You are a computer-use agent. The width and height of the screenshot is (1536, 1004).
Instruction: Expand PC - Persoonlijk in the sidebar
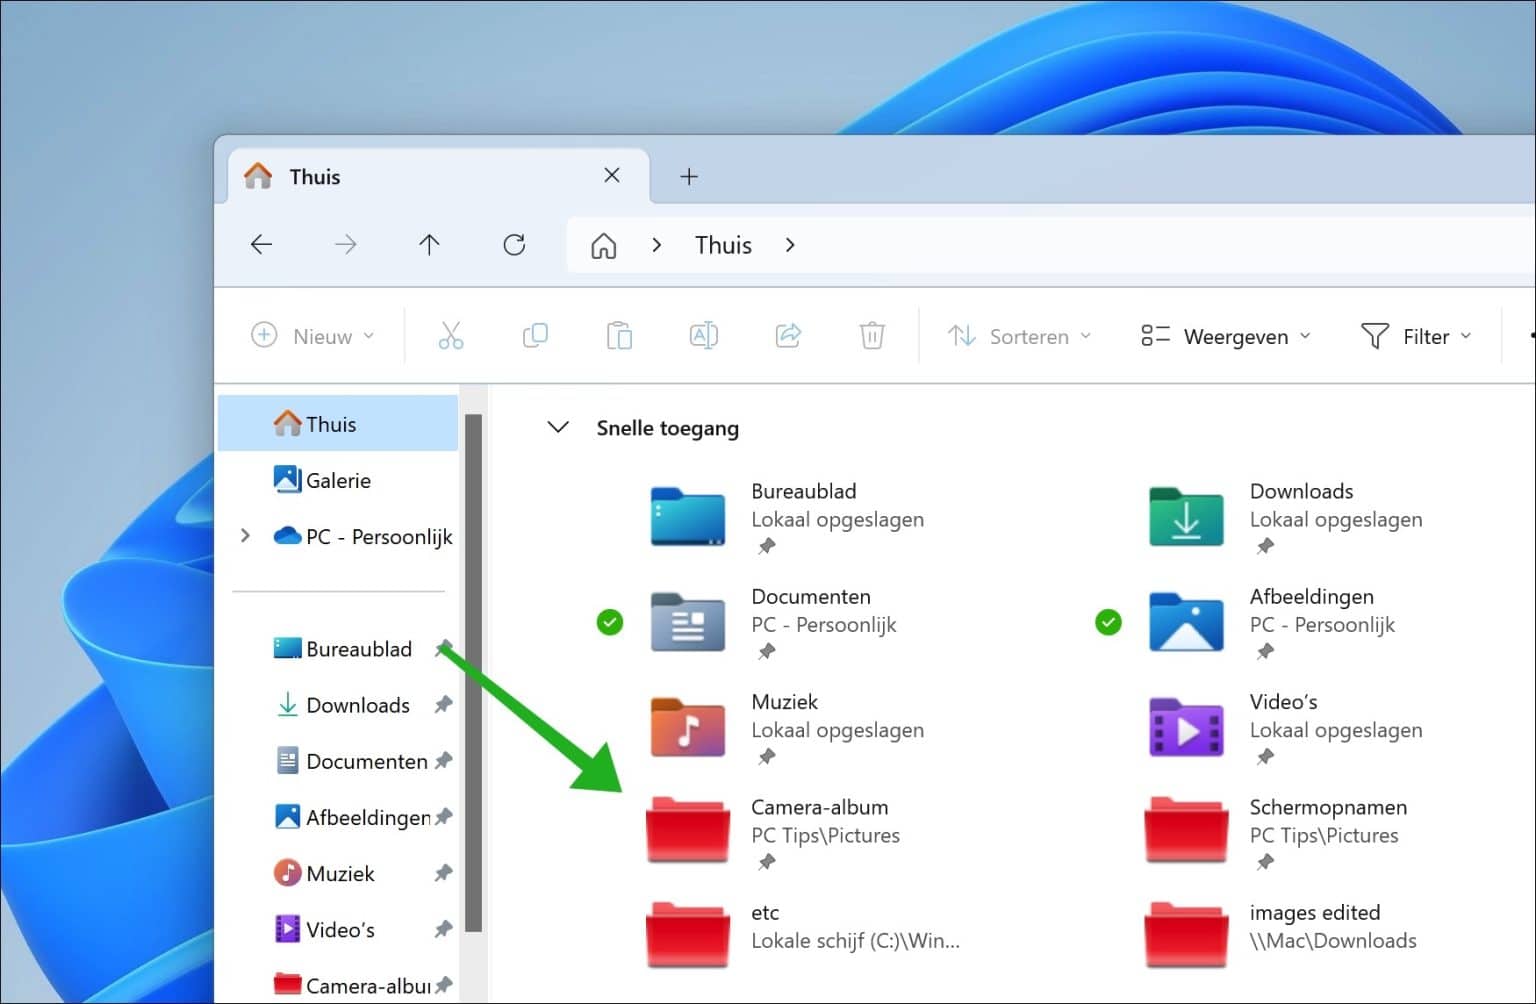click(246, 536)
